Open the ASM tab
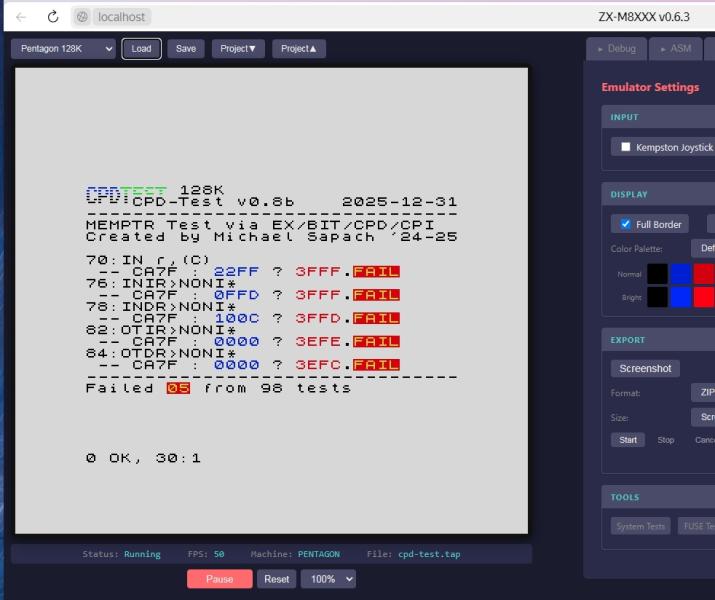The height and width of the screenshot is (600, 715). (x=675, y=48)
